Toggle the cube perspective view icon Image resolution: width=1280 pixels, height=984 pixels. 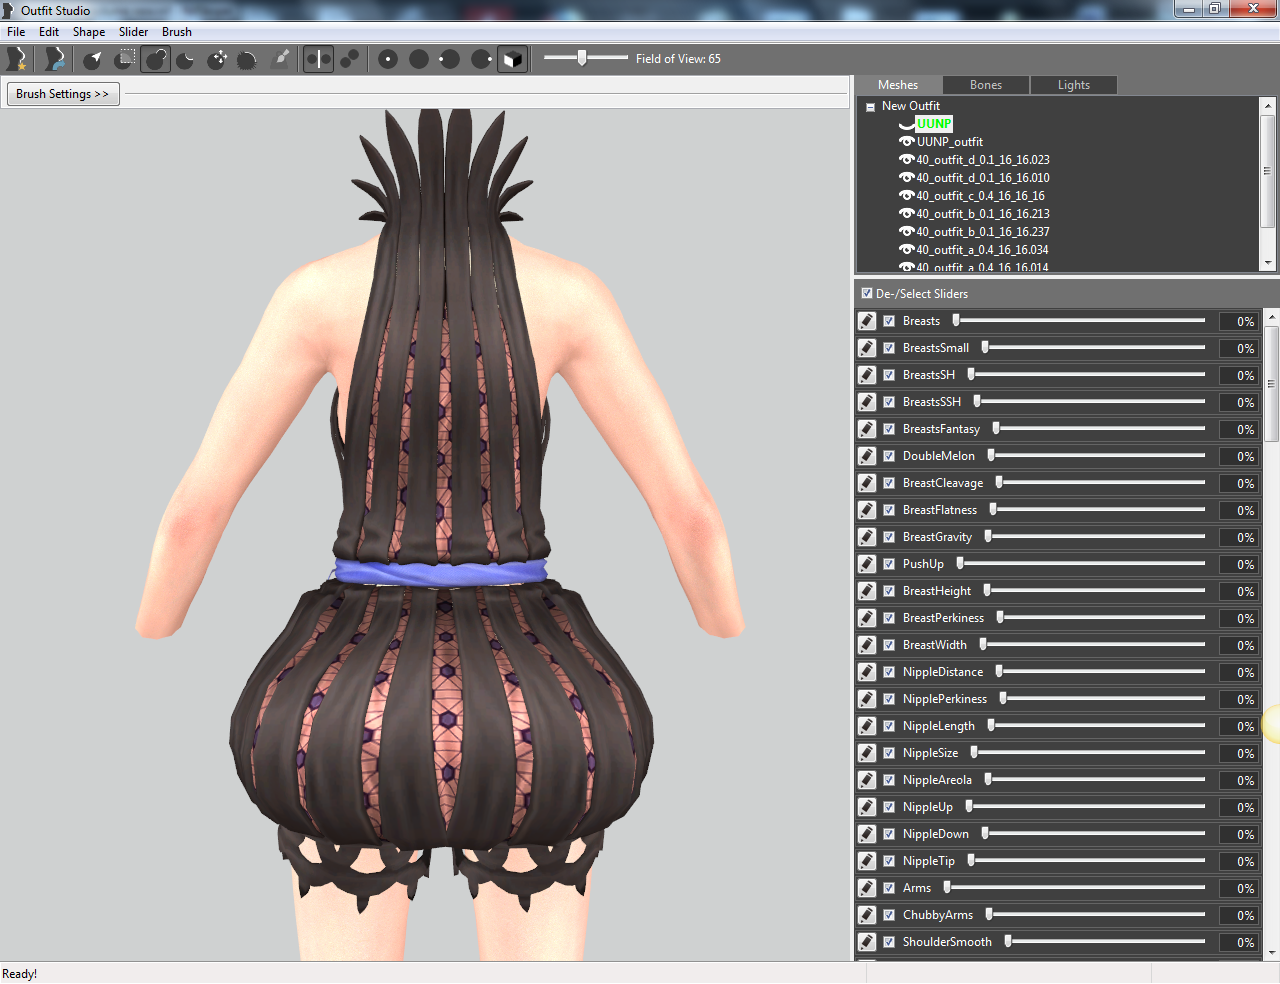(512, 59)
